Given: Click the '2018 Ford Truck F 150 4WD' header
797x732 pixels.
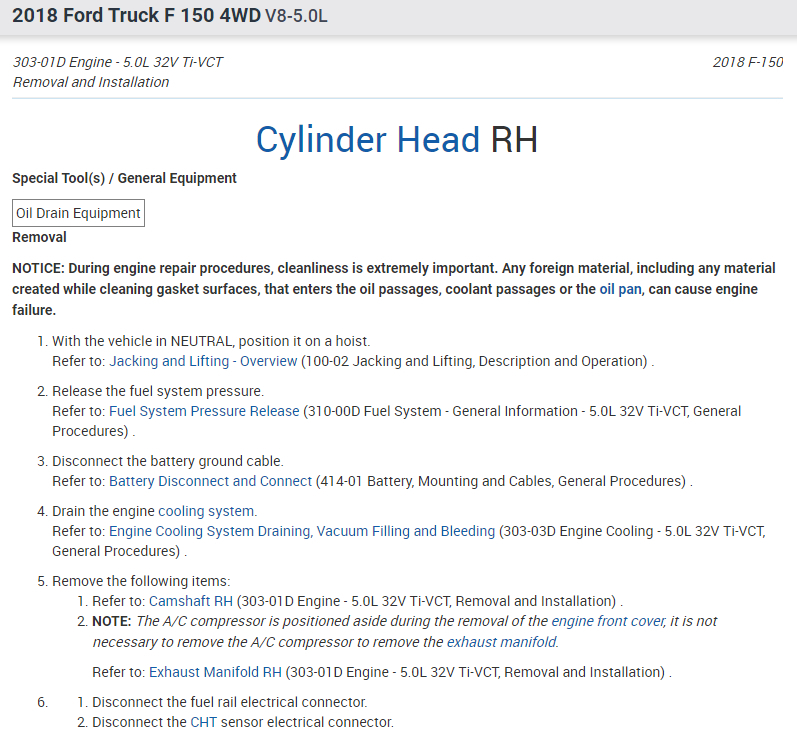Looking at the screenshot, I should (x=136, y=15).
